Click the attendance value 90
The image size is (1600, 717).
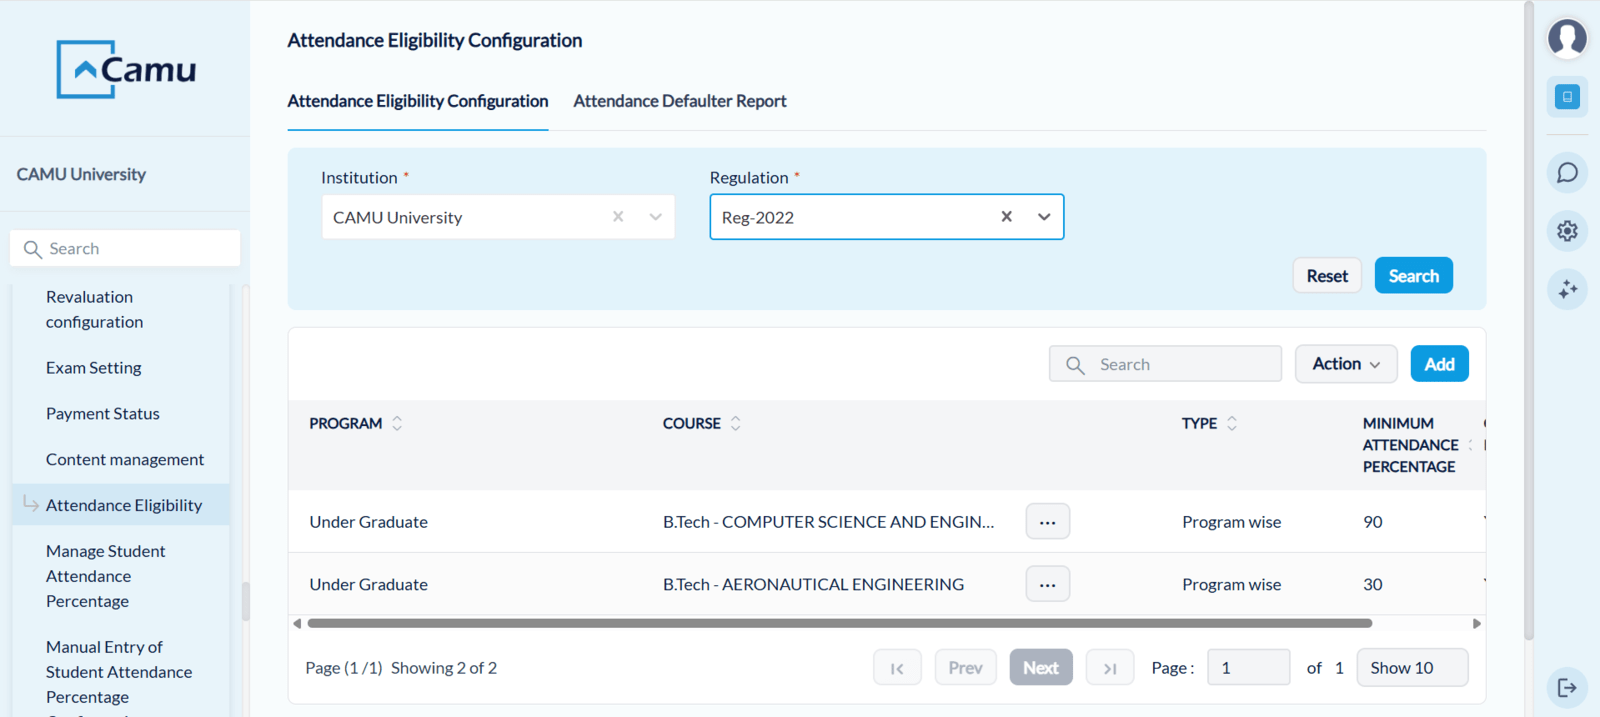click(x=1373, y=522)
